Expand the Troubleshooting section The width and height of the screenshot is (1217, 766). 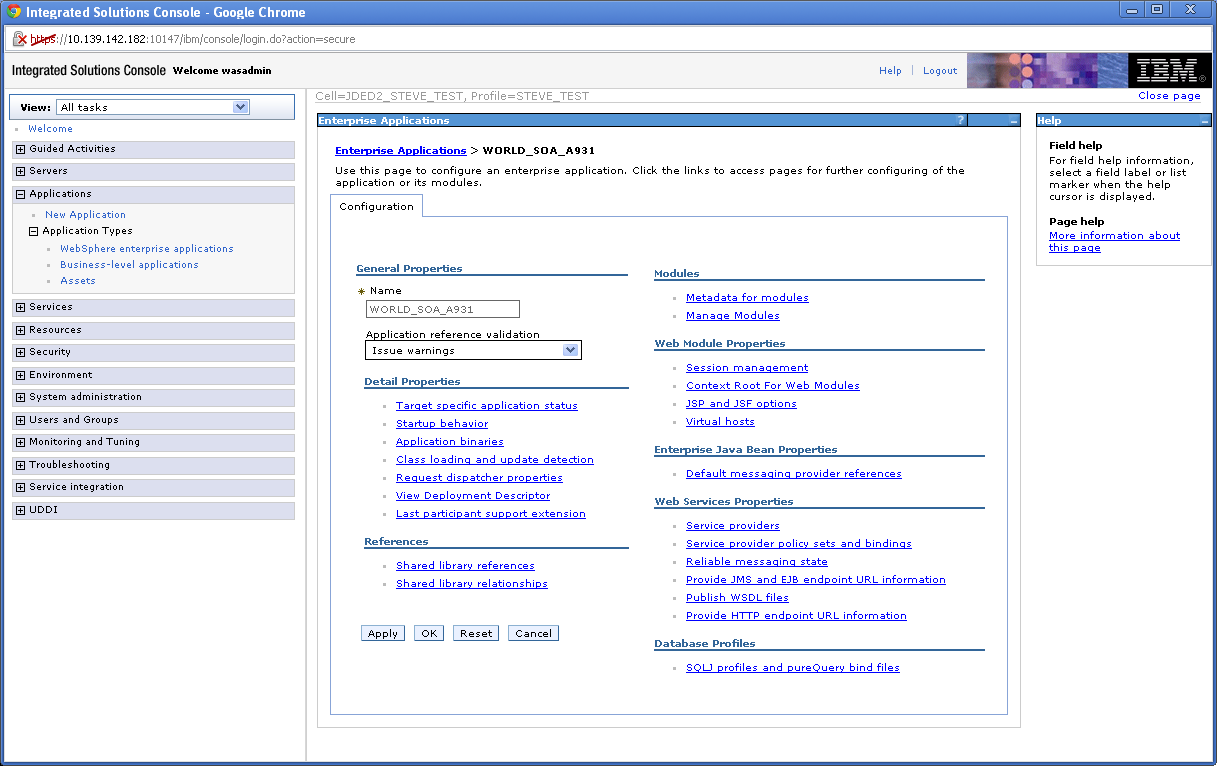[x=21, y=465]
